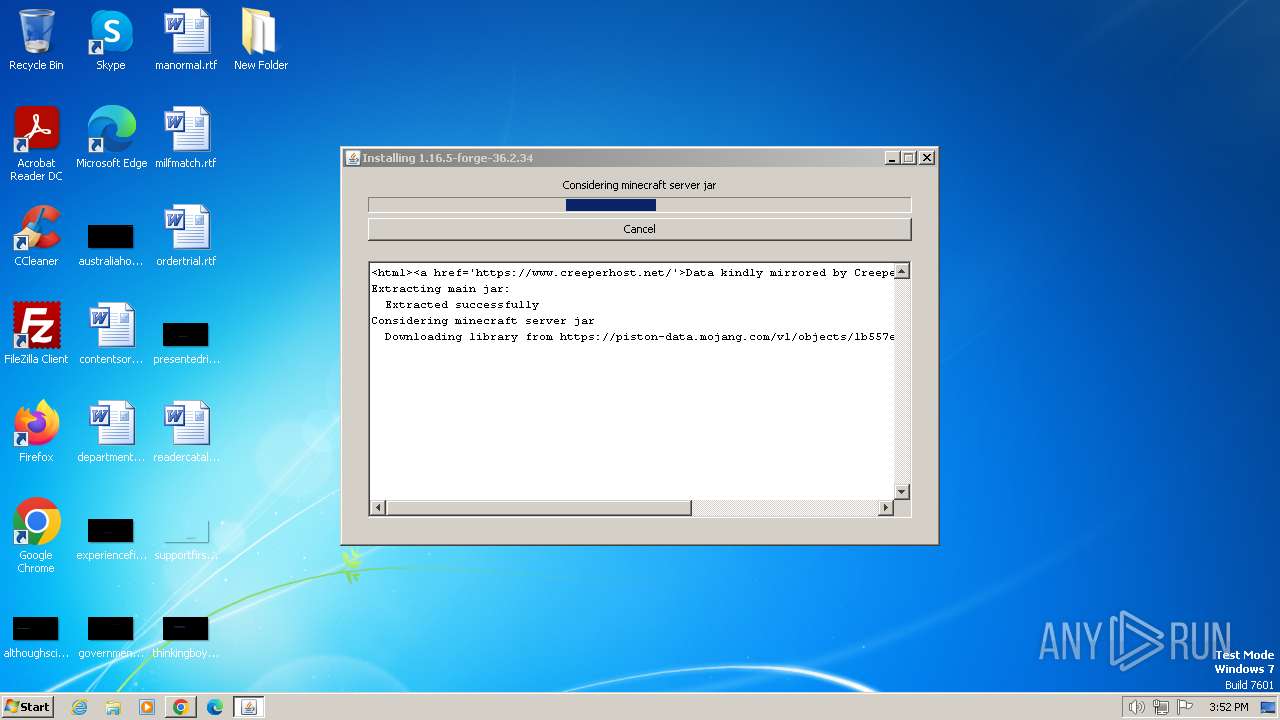The image size is (1280, 720).
Task: Select the 'Extracting main jar:' log line
Action: (x=440, y=289)
